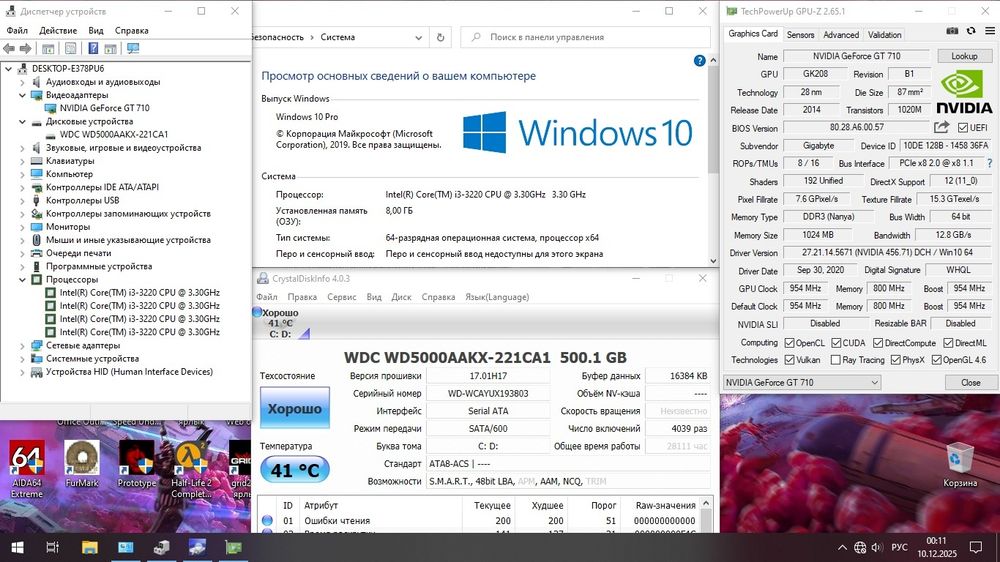Click the Windows Start button
1000x562 pixels.
(17, 547)
